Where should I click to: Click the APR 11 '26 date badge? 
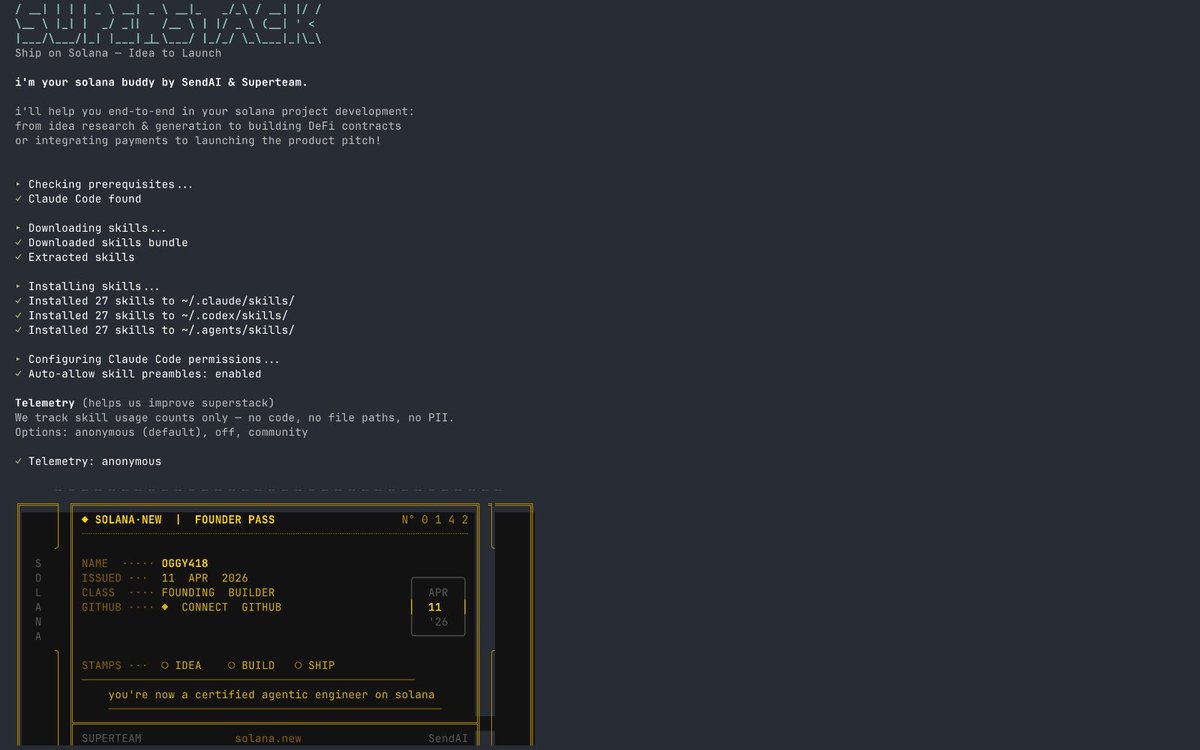(438, 606)
